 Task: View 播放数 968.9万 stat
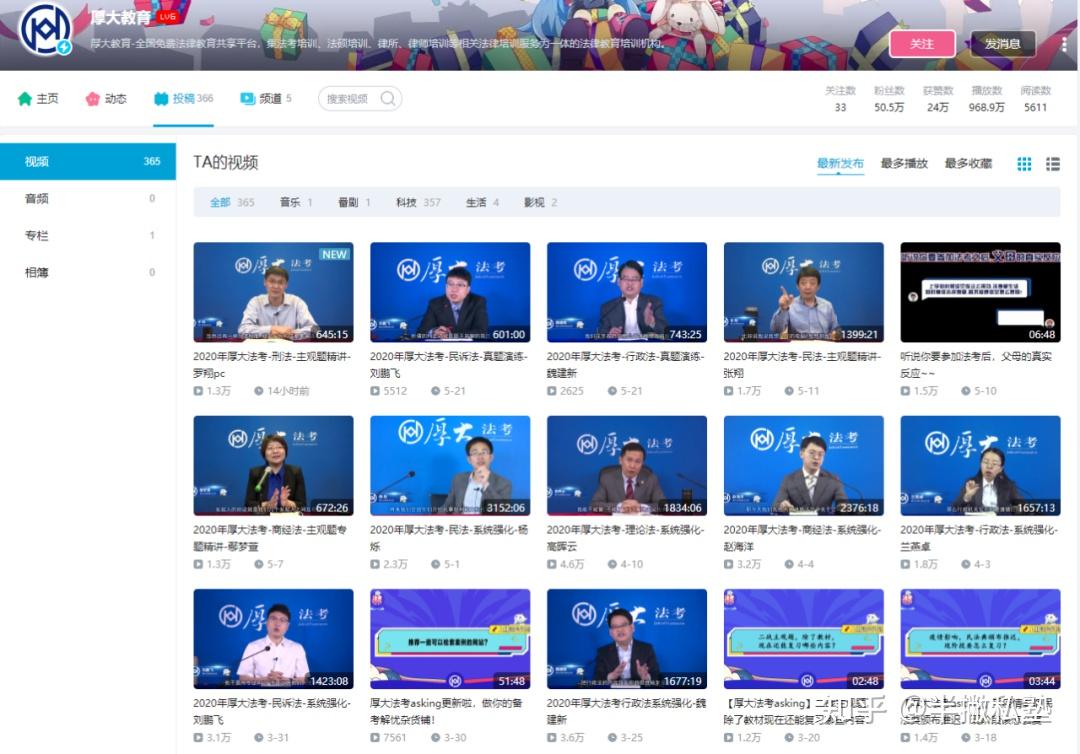pyautogui.click(x=986, y=98)
